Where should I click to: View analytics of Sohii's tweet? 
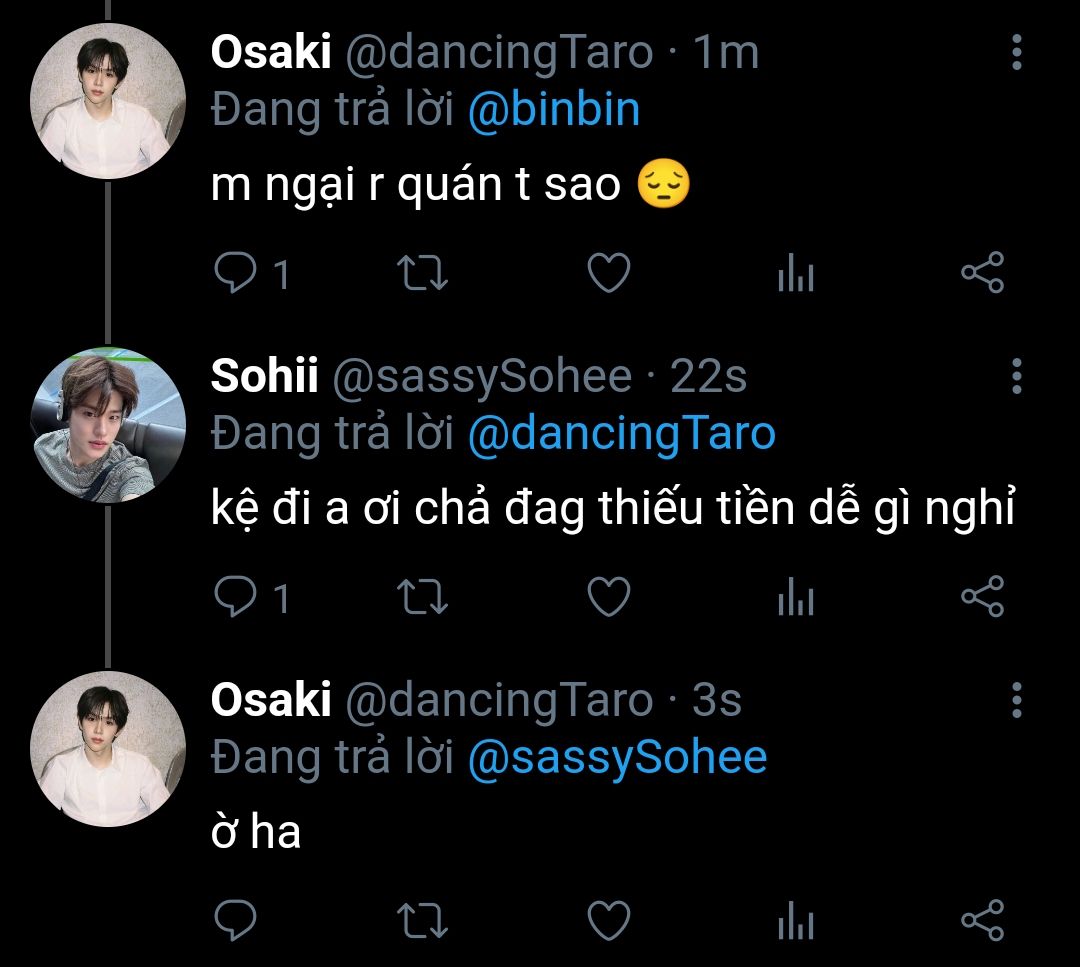[x=796, y=596]
